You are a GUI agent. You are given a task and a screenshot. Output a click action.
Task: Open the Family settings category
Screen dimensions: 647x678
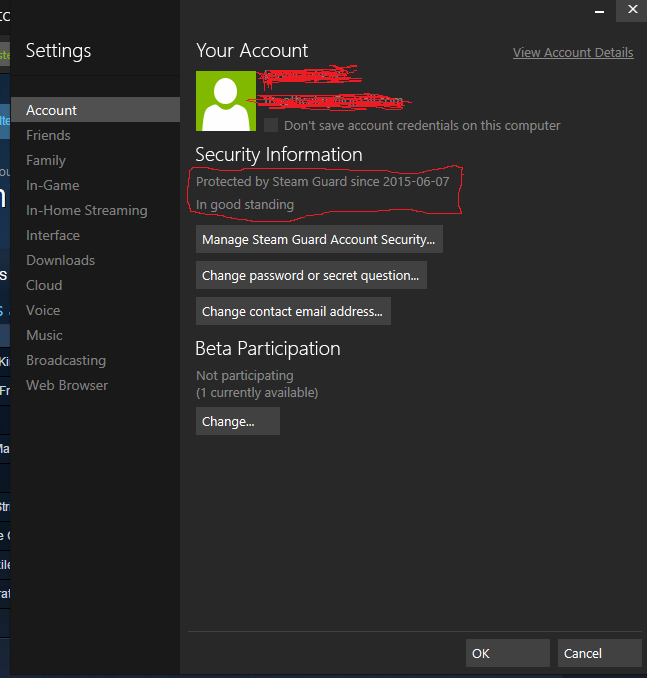point(46,160)
